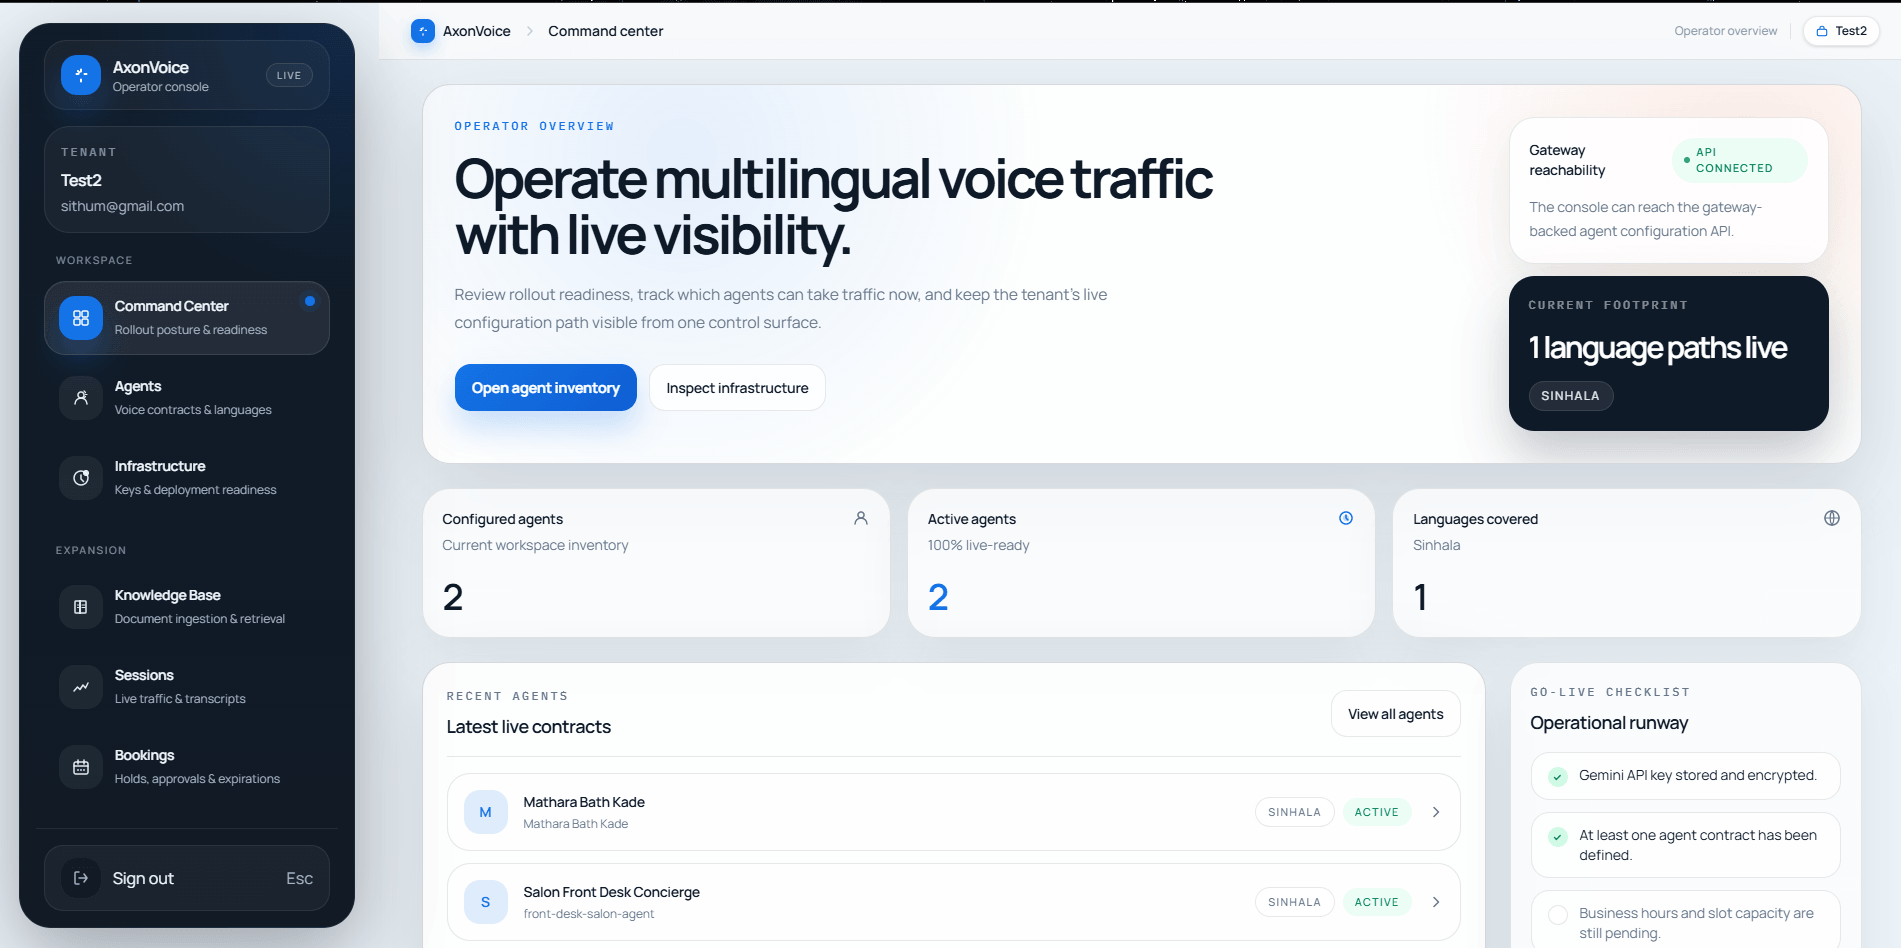Image resolution: width=1901 pixels, height=948 pixels.
Task: Open Knowledge Base menu item
Action: tap(187, 607)
